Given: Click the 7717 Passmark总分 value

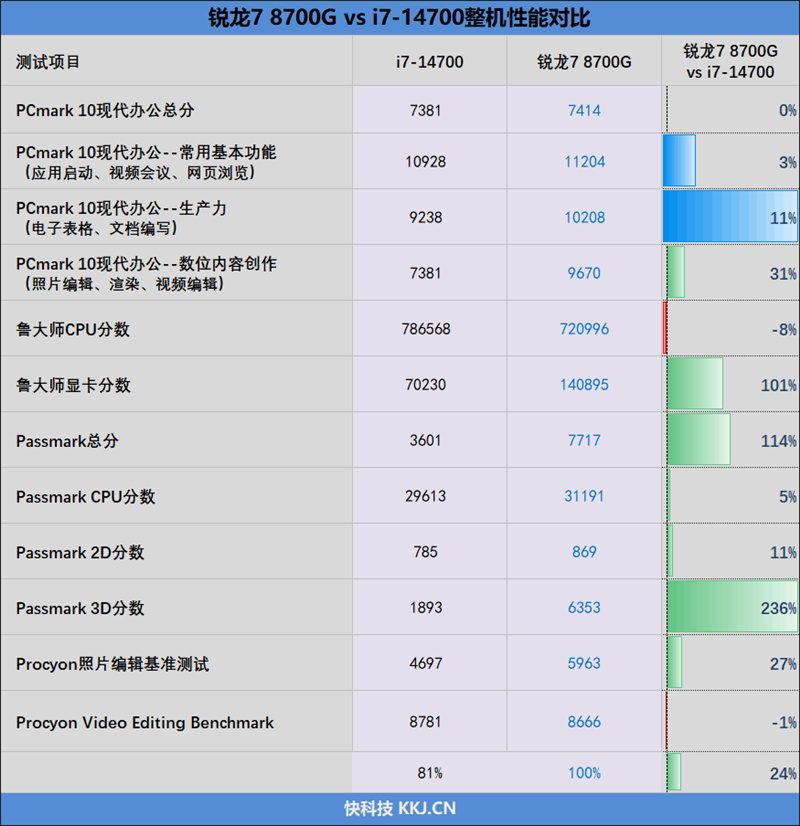Looking at the screenshot, I should (x=584, y=440).
